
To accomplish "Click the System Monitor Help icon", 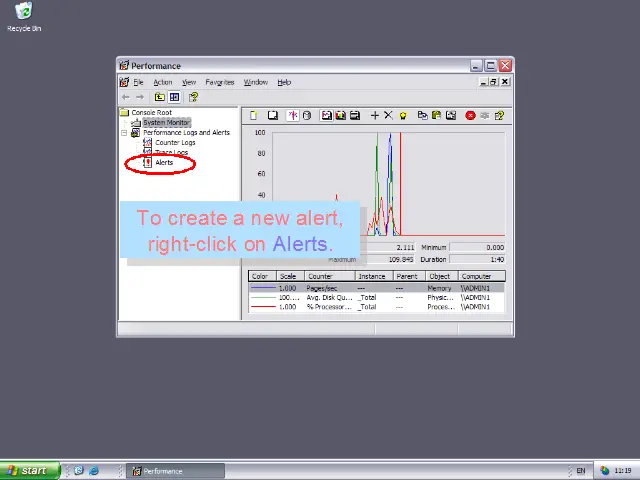I will tap(499, 116).
